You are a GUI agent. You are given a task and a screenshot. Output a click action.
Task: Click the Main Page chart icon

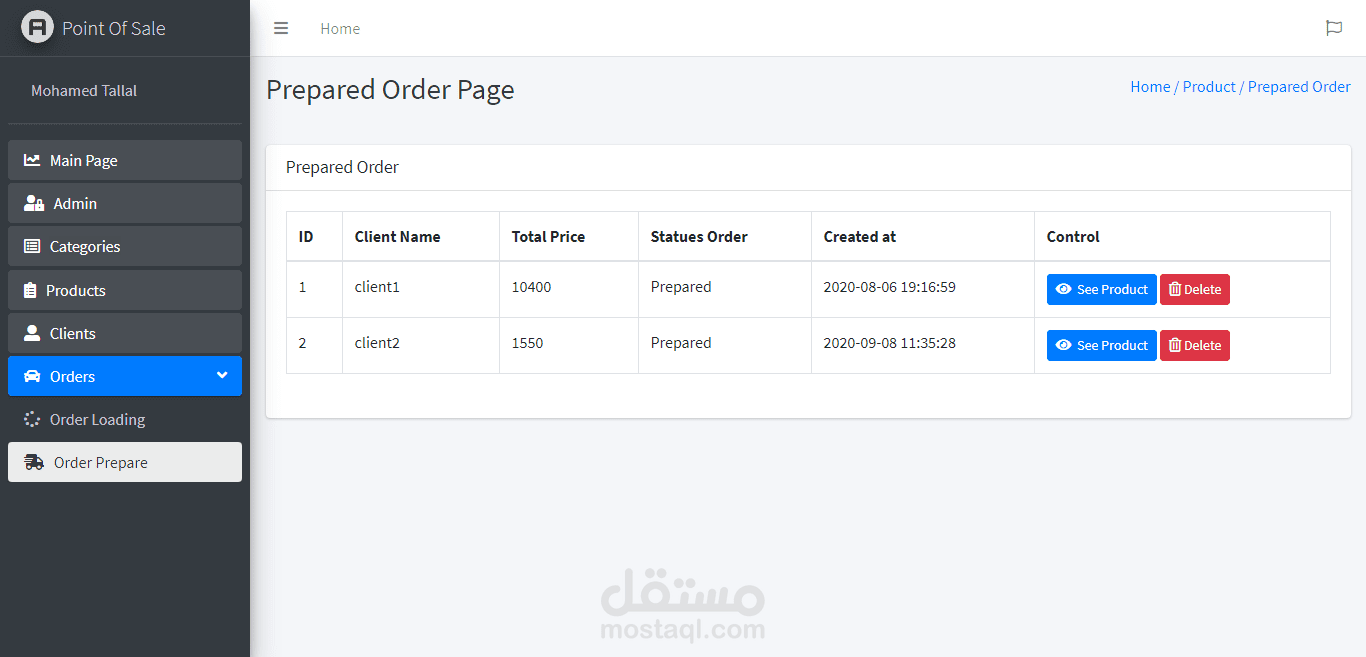pos(32,160)
